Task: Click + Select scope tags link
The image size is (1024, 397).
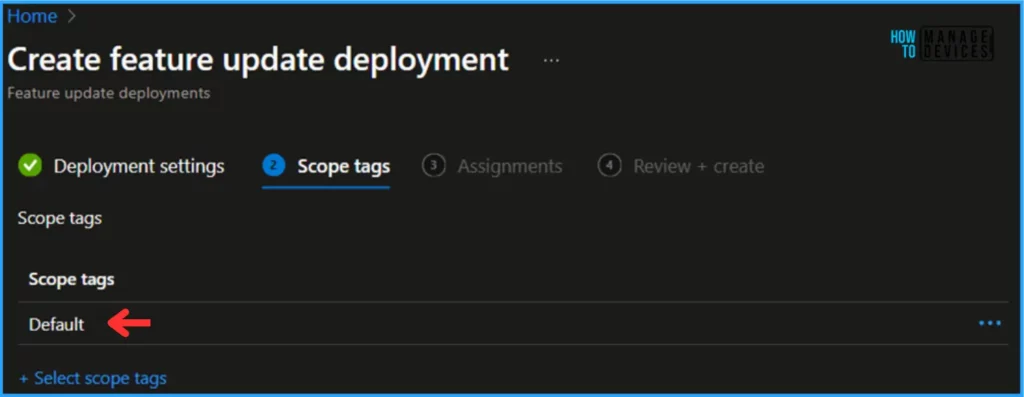Action: pos(93,378)
